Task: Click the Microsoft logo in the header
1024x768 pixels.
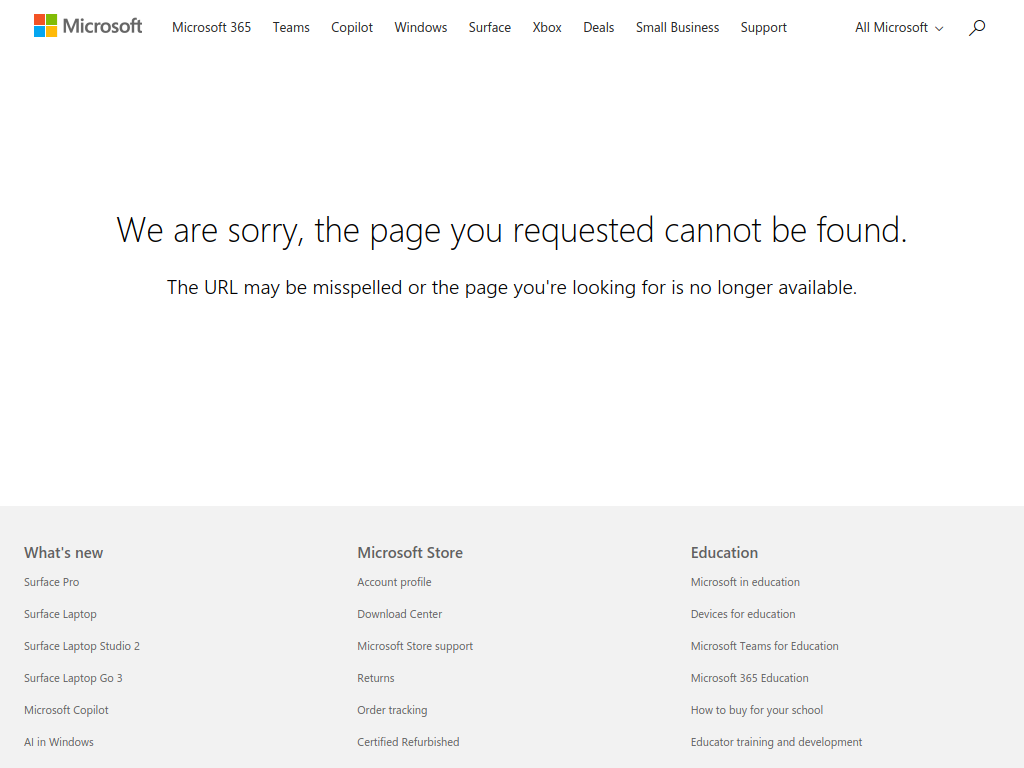Action: (x=88, y=27)
